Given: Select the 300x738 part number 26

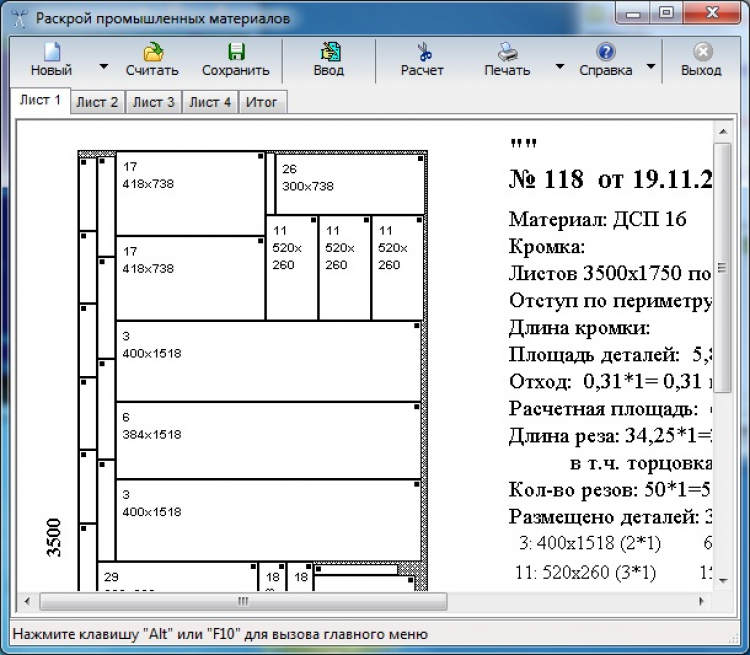Looking at the screenshot, I should click(350, 184).
